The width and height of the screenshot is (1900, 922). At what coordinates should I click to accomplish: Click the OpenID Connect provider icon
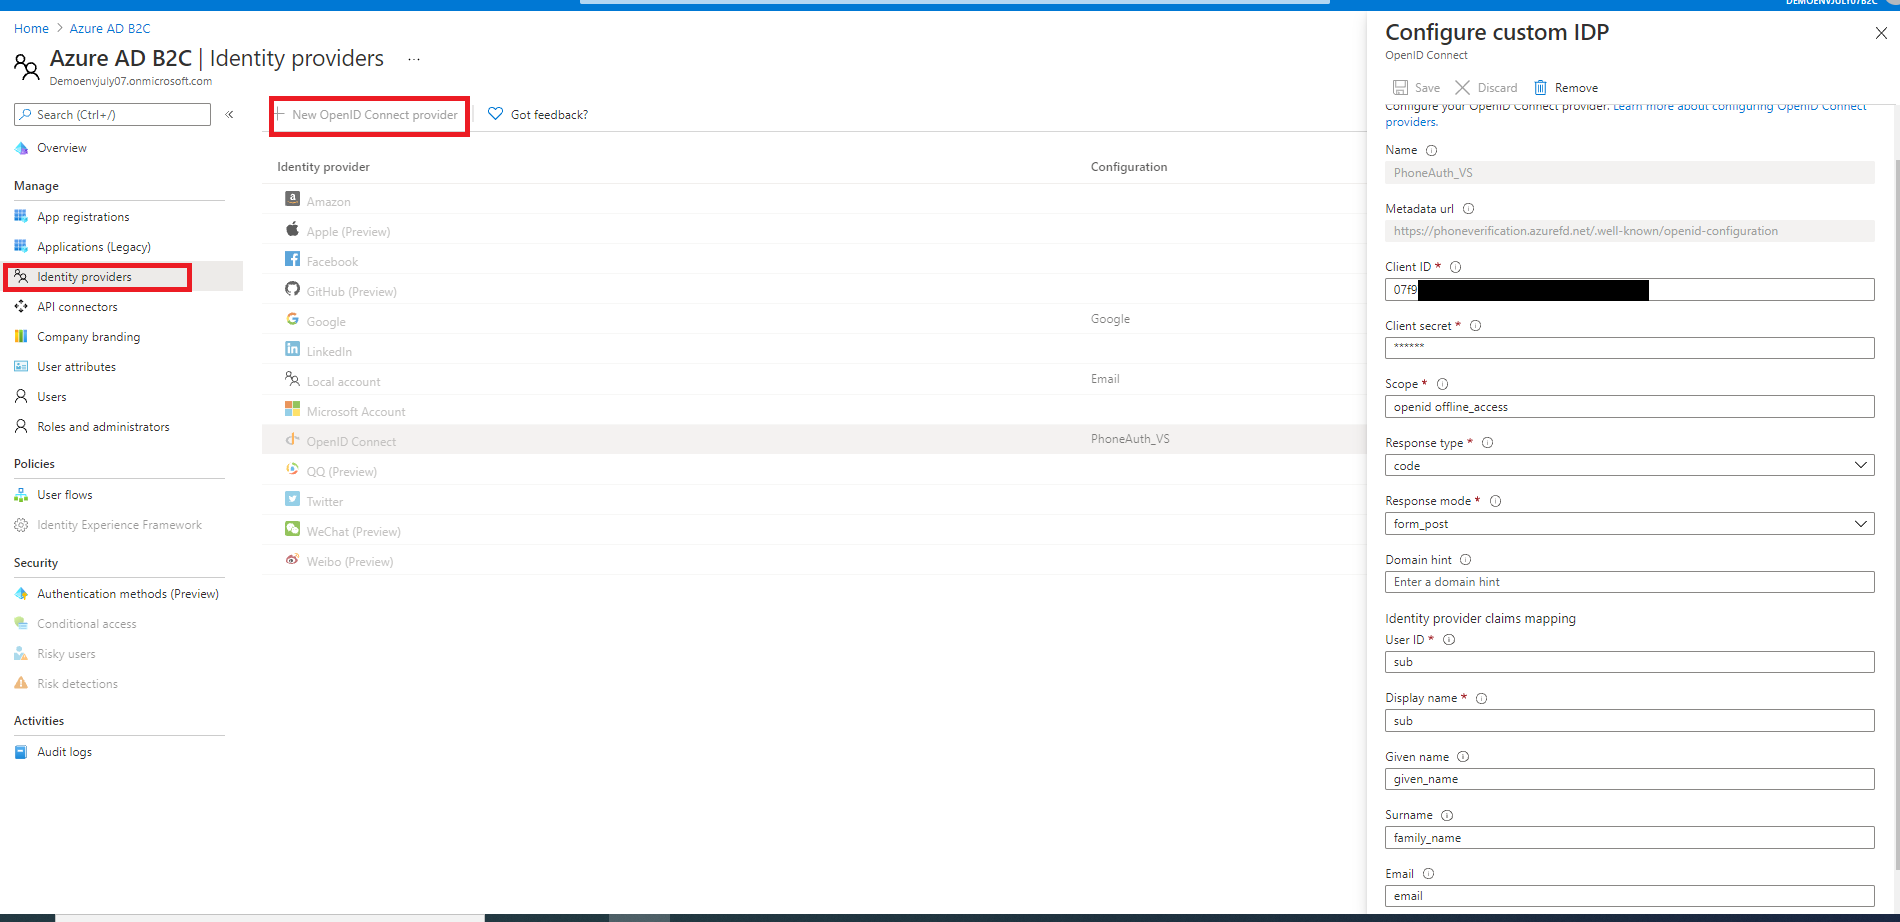tap(292, 439)
